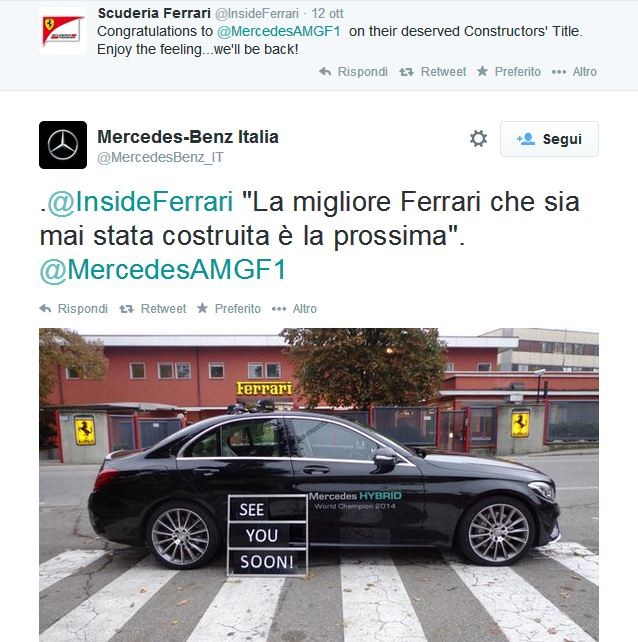
Task: Open Altro dots on Ferrari tweet
Action: tap(559, 72)
